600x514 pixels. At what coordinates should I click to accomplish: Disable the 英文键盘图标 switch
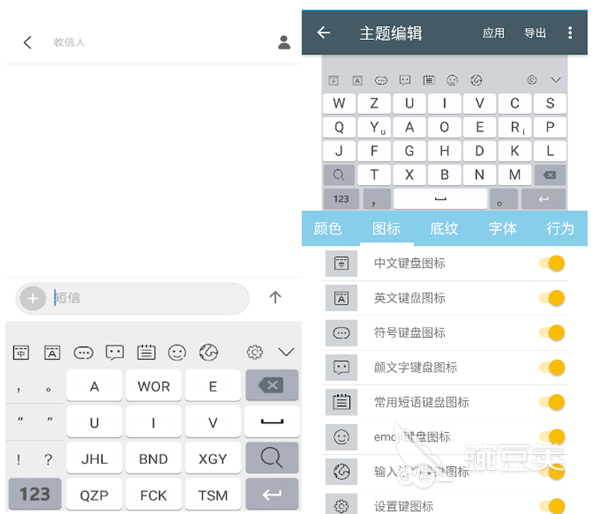click(553, 298)
